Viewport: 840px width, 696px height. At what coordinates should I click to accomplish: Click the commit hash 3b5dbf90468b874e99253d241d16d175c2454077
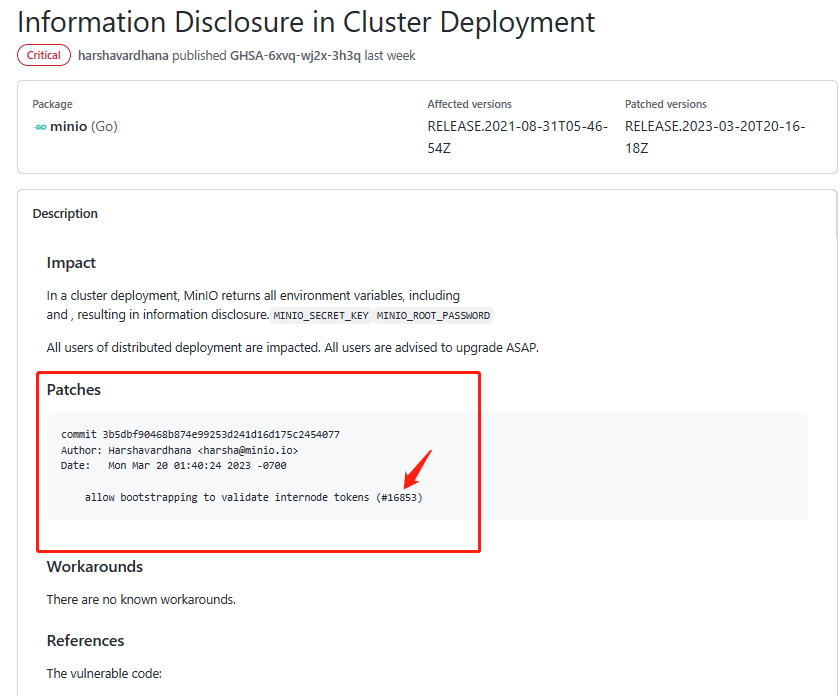click(221, 435)
